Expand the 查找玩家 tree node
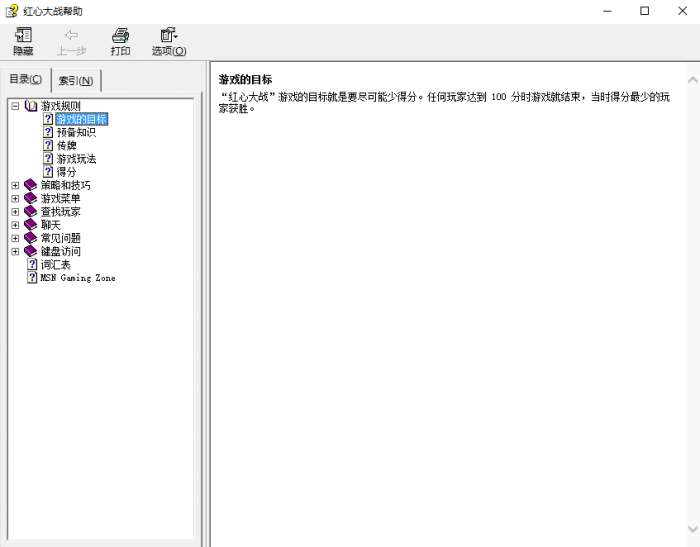Image resolution: width=700 pixels, height=547 pixels. pos(15,212)
